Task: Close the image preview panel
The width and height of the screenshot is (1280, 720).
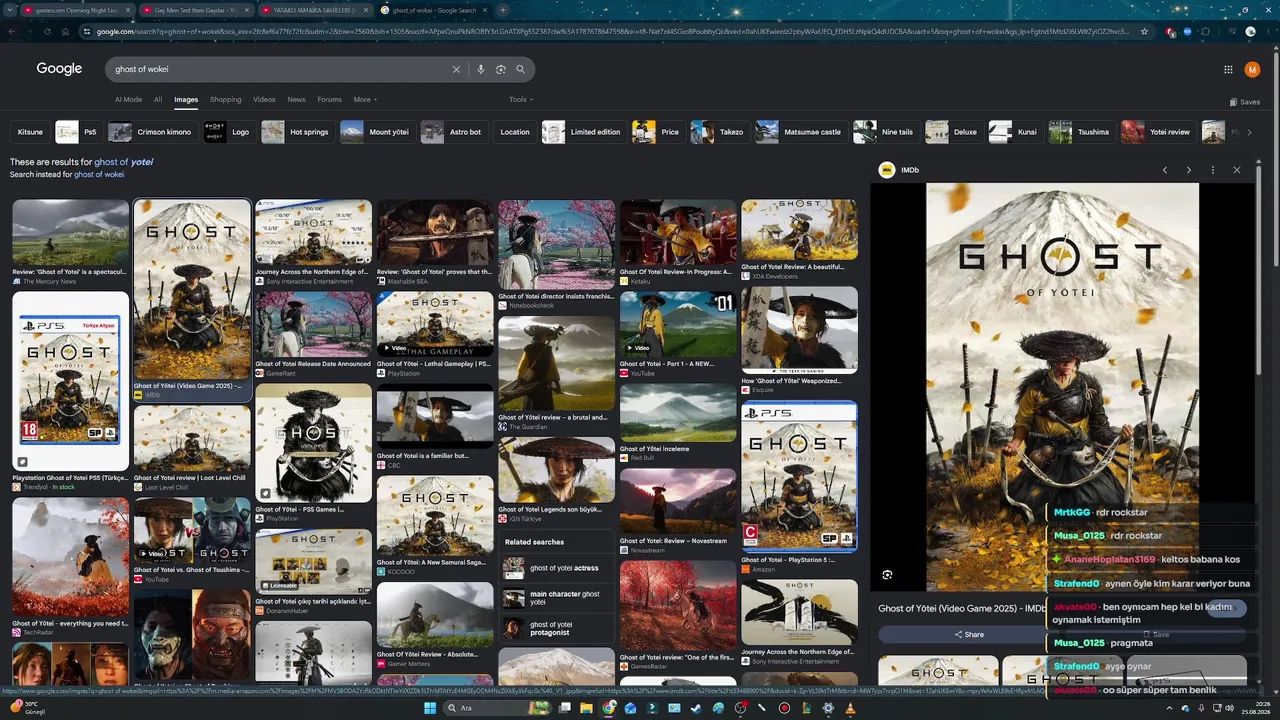Action: coord(1237,170)
